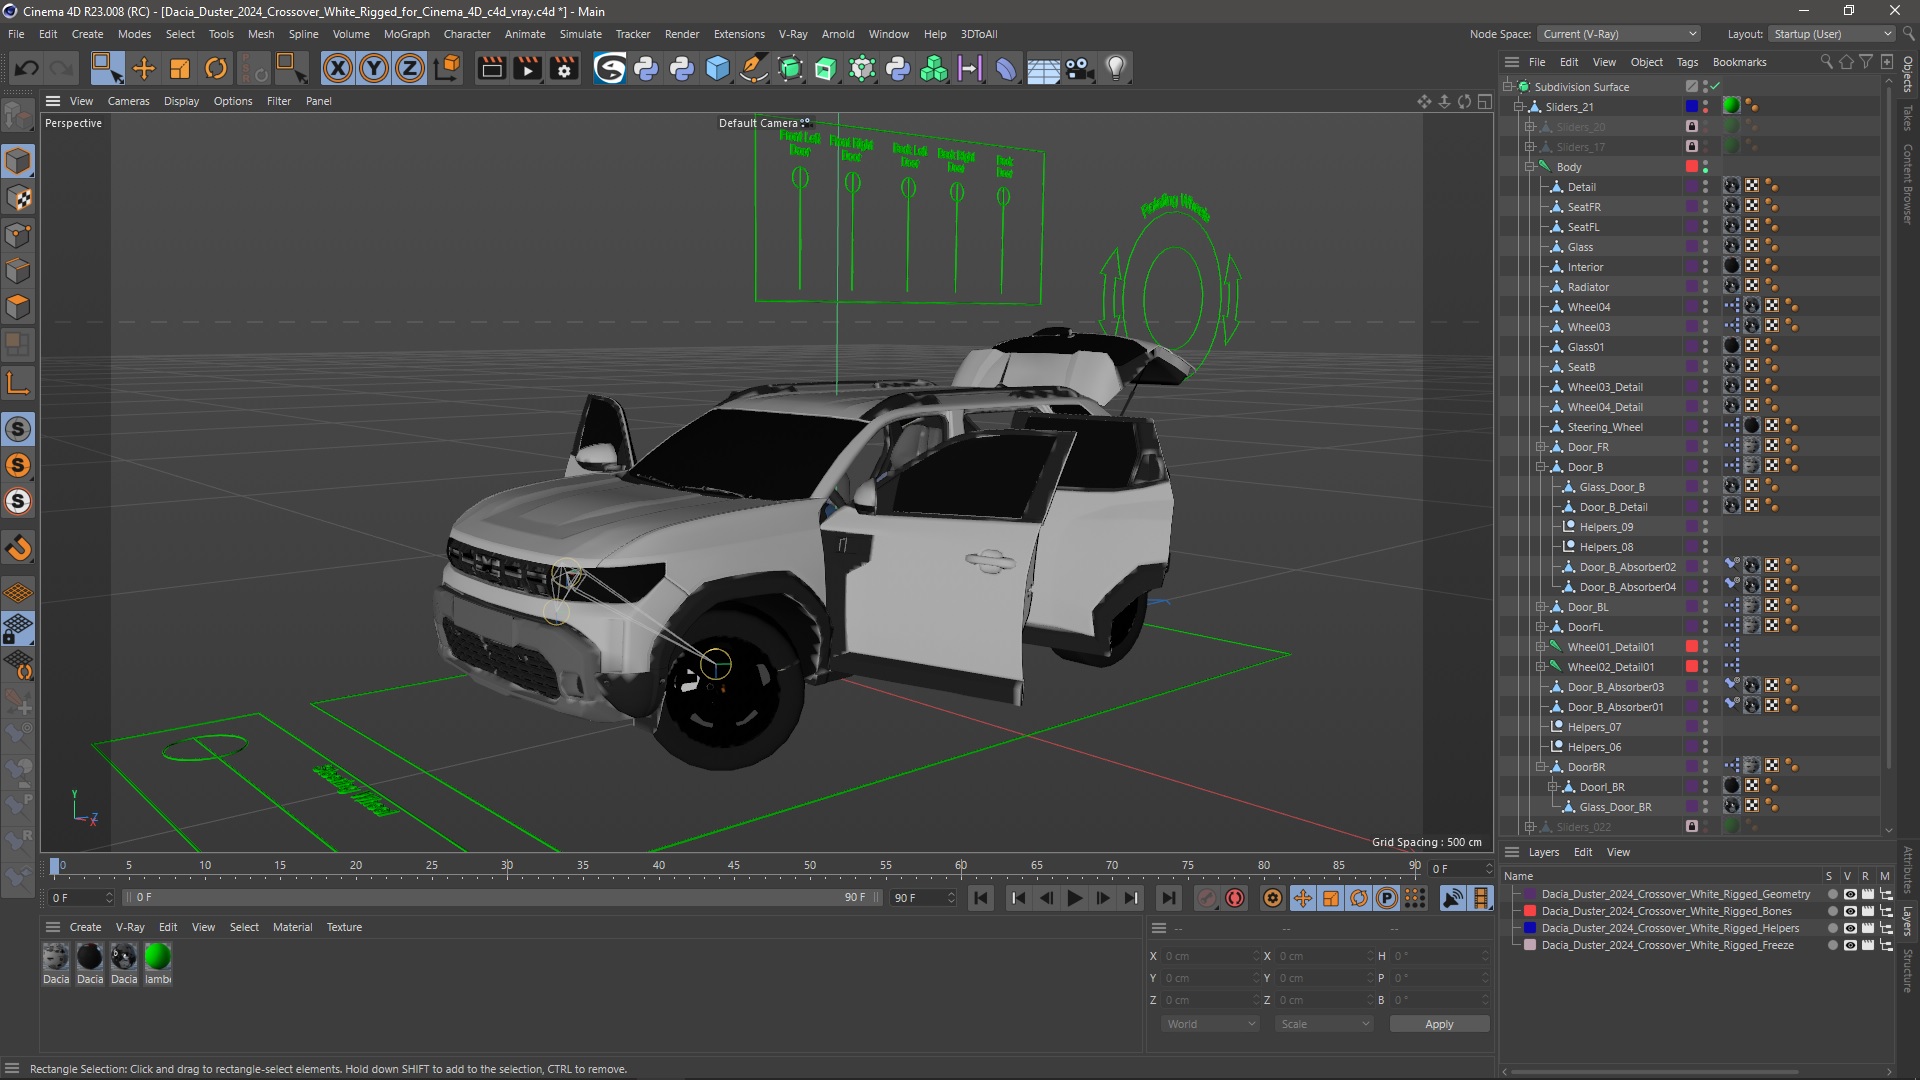Click Rigged_Helpers blue layer color swatch
1920x1080 pixels.
pyautogui.click(x=1529, y=929)
